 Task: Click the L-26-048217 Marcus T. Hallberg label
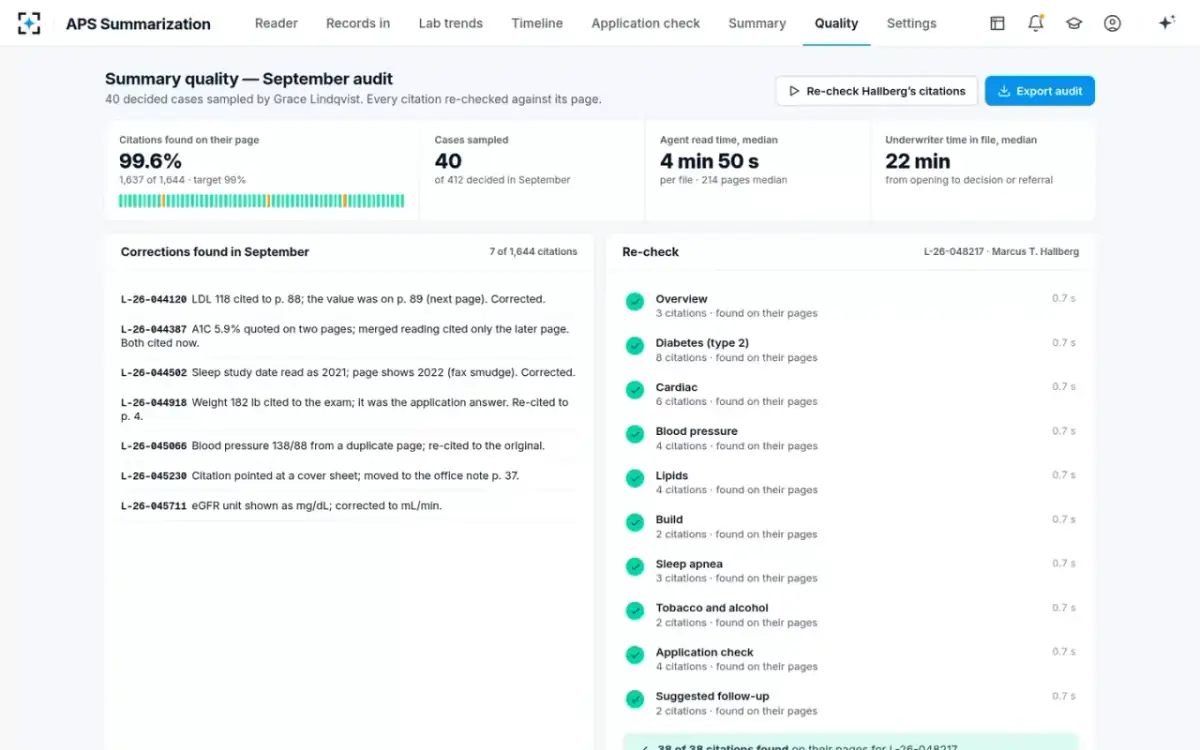click(x=1001, y=252)
